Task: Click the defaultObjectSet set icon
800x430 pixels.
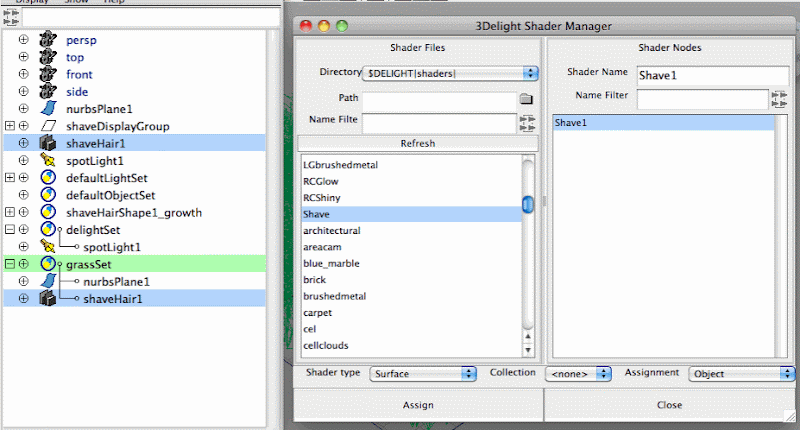Action: click(48, 195)
